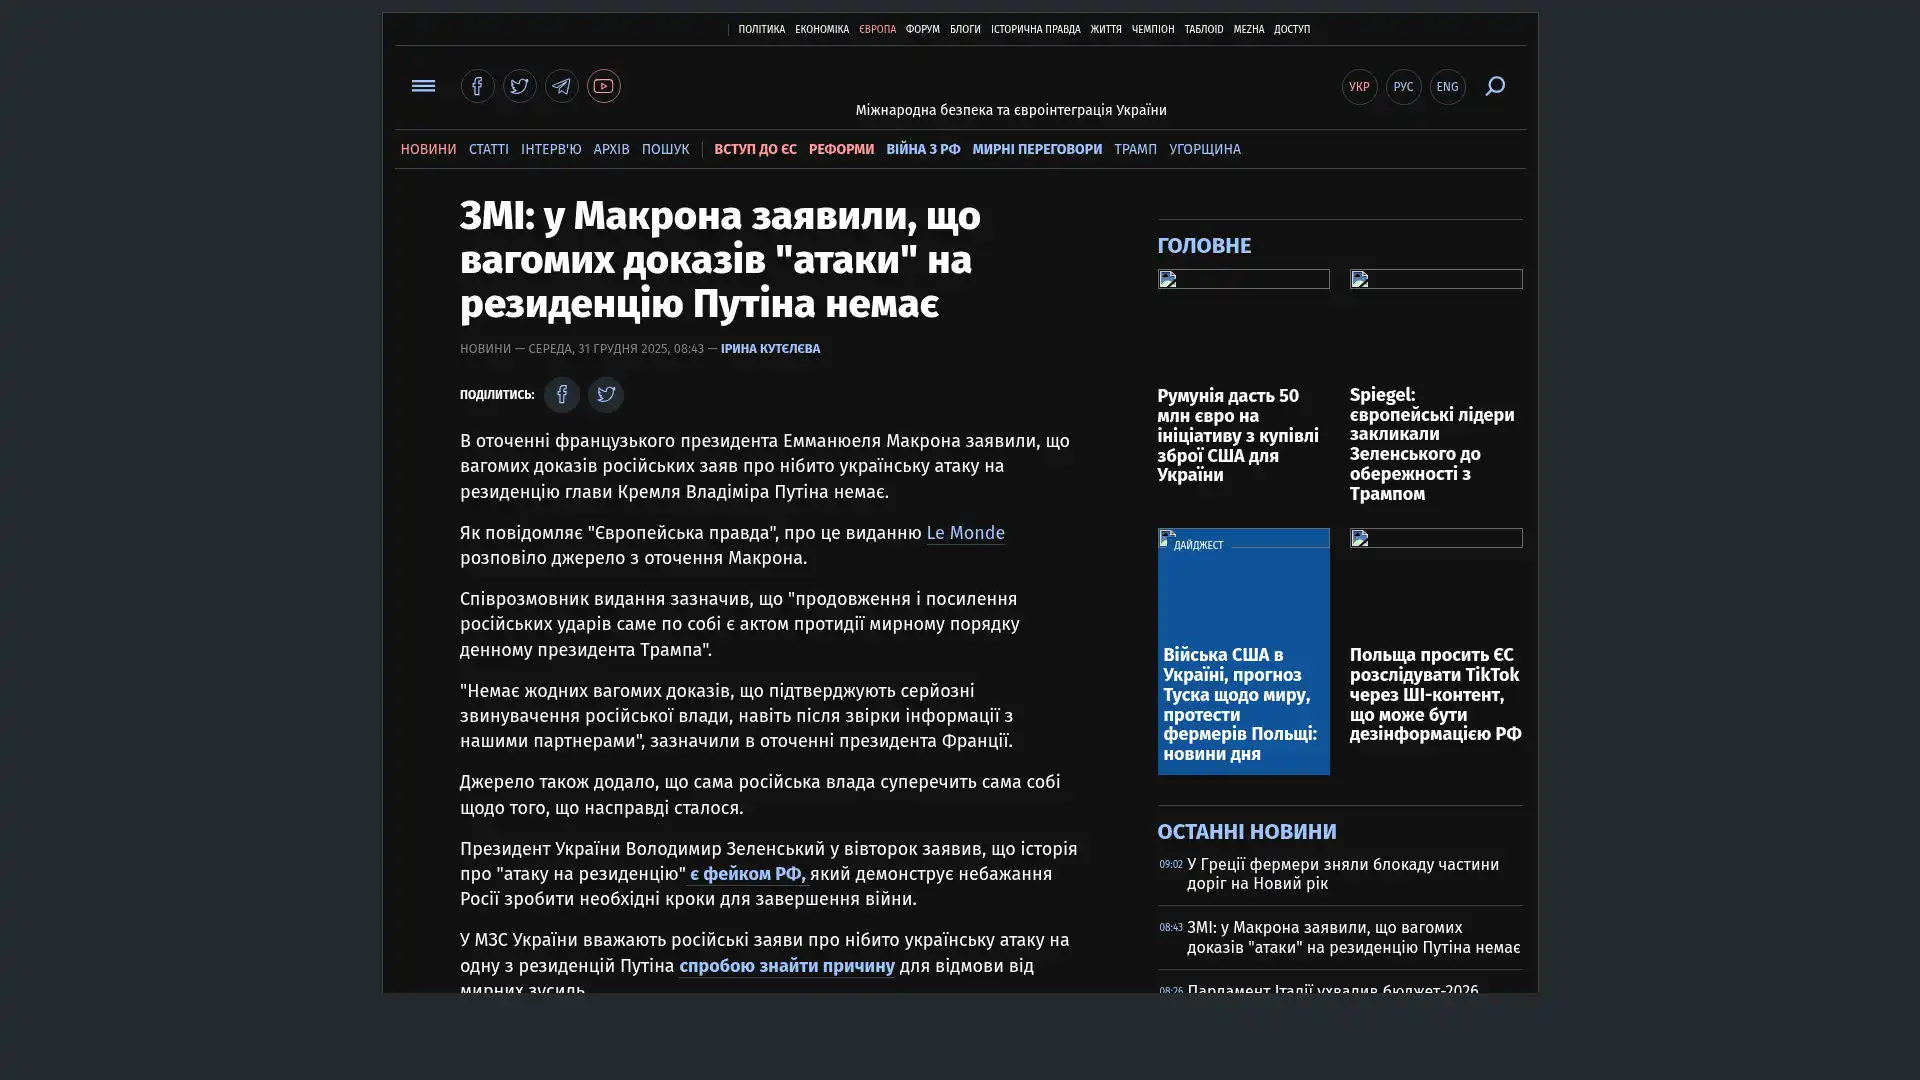Viewport: 1920px width, 1080px height.
Task: Open the ВСТУП ДО ЄС topic
Action: [754, 149]
